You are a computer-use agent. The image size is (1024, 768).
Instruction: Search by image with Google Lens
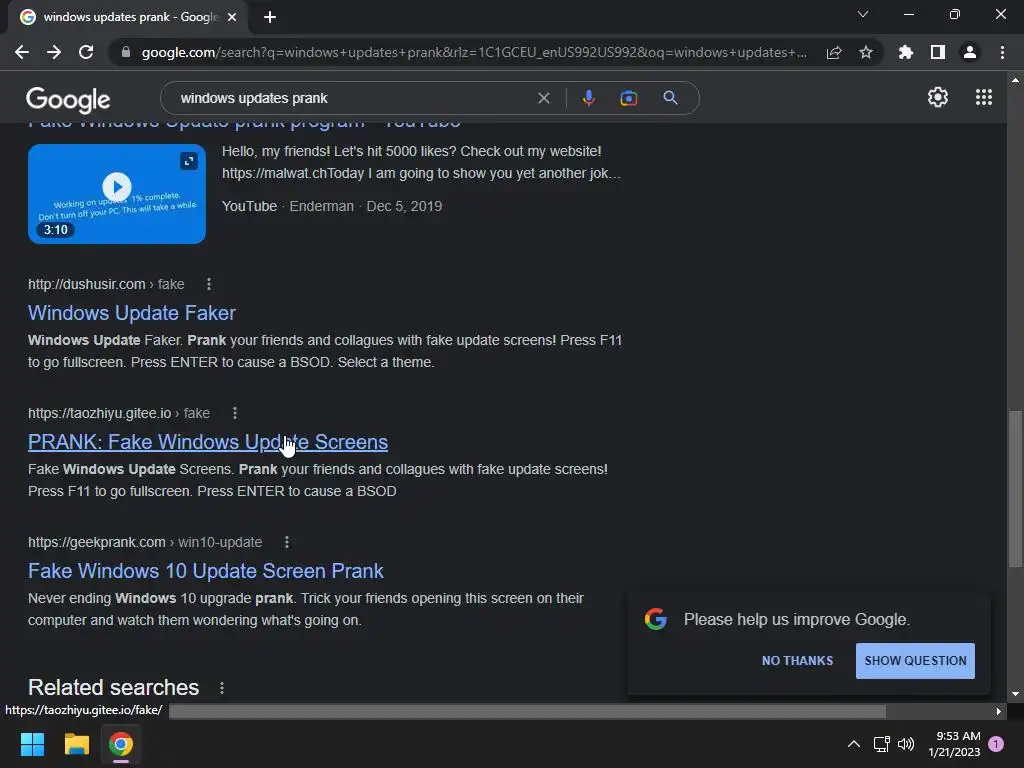pyautogui.click(x=628, y=98)
